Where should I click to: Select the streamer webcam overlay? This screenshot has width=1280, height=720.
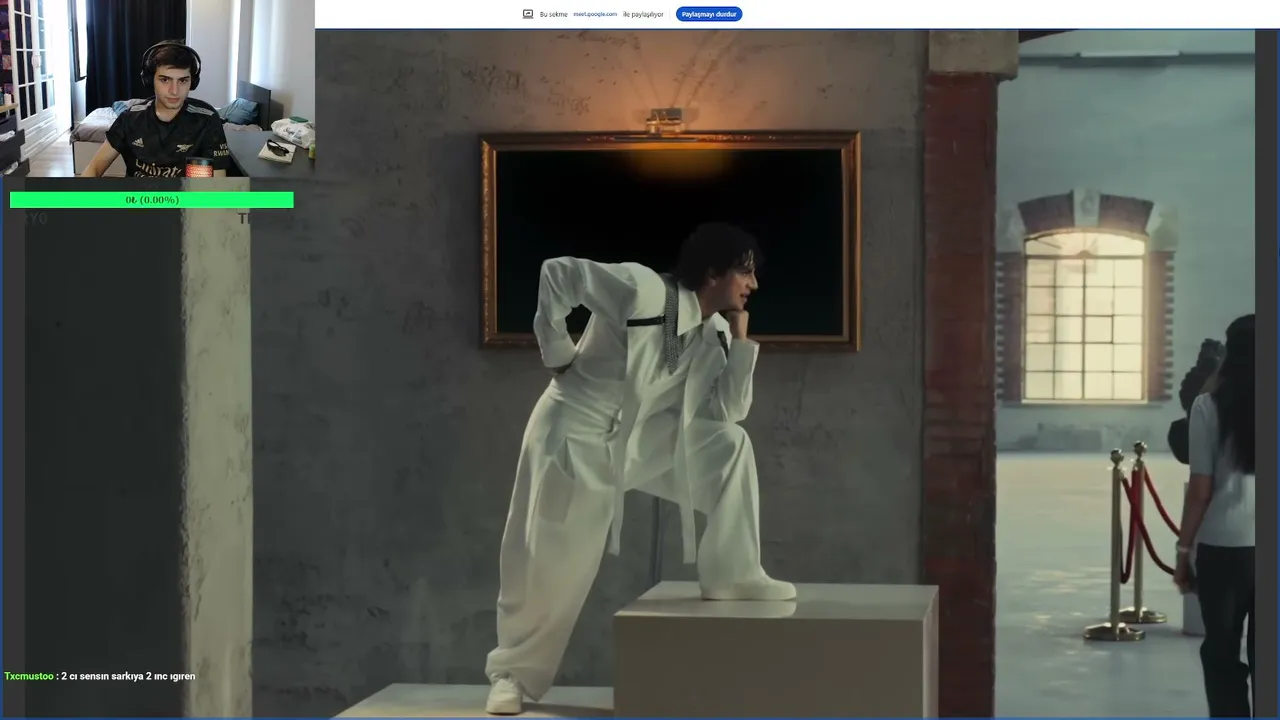click(x=157, y=89)
